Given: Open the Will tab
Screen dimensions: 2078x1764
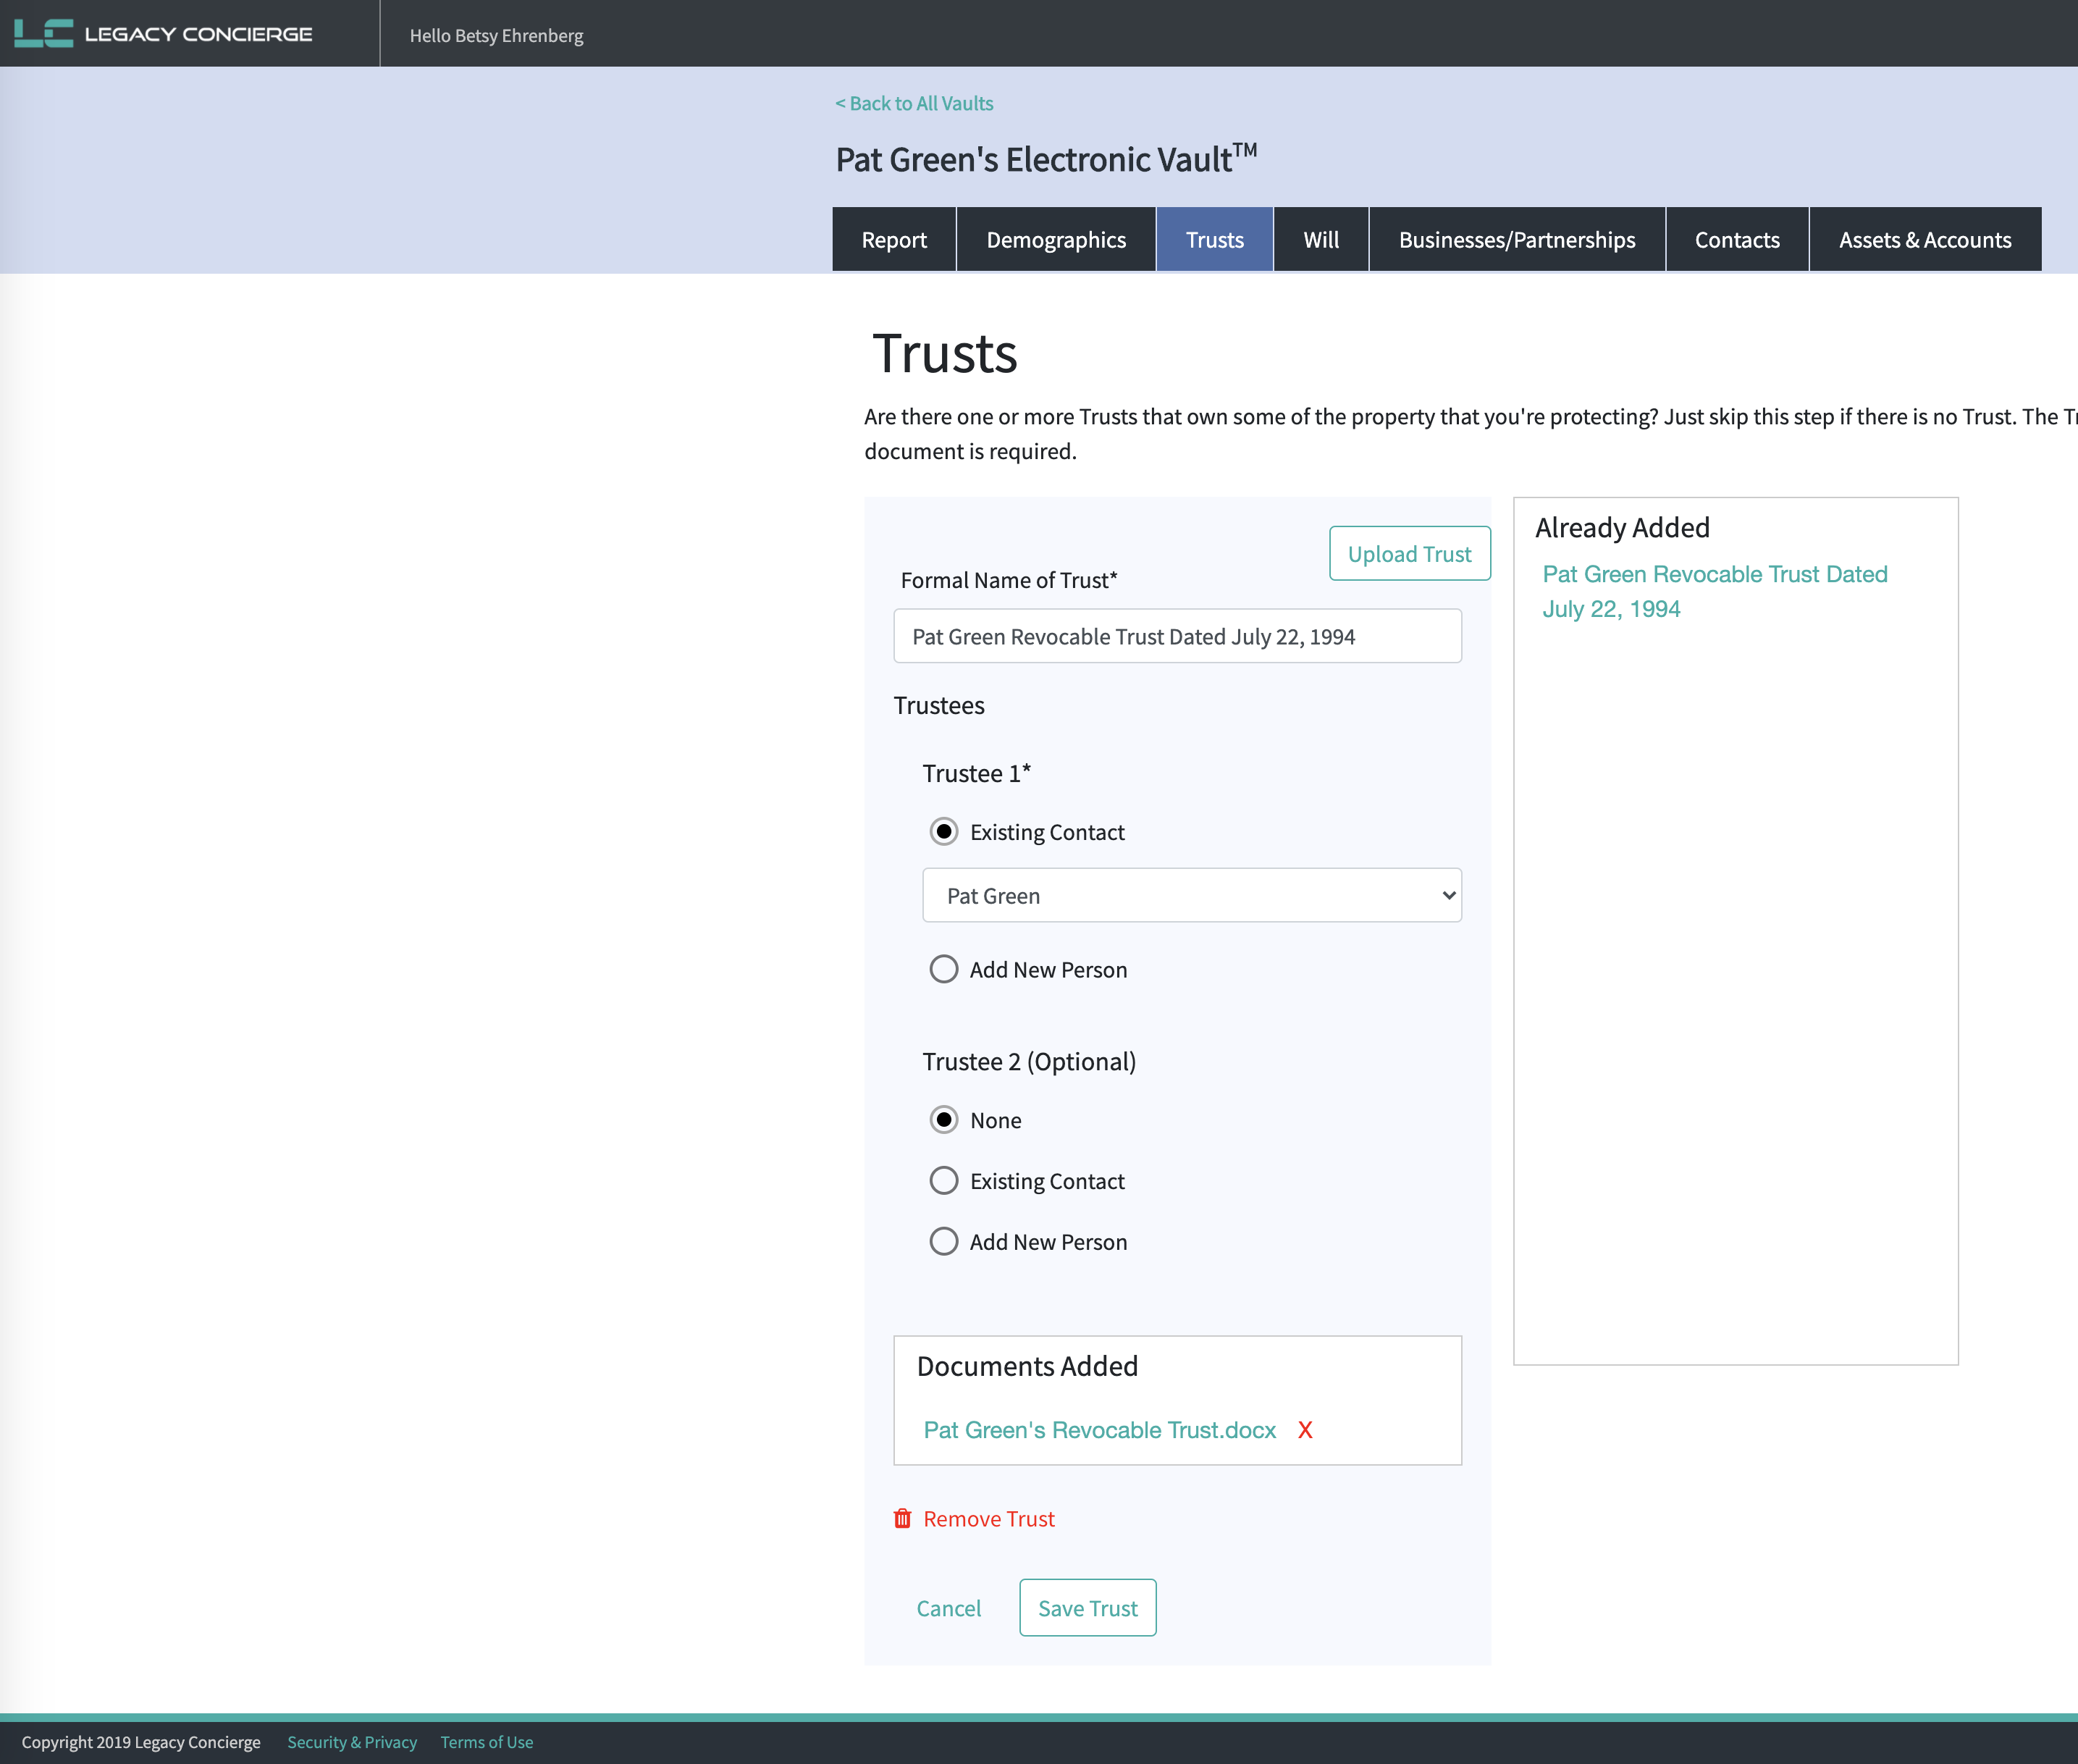Looking at the screenshot, I should (1320, 240).
